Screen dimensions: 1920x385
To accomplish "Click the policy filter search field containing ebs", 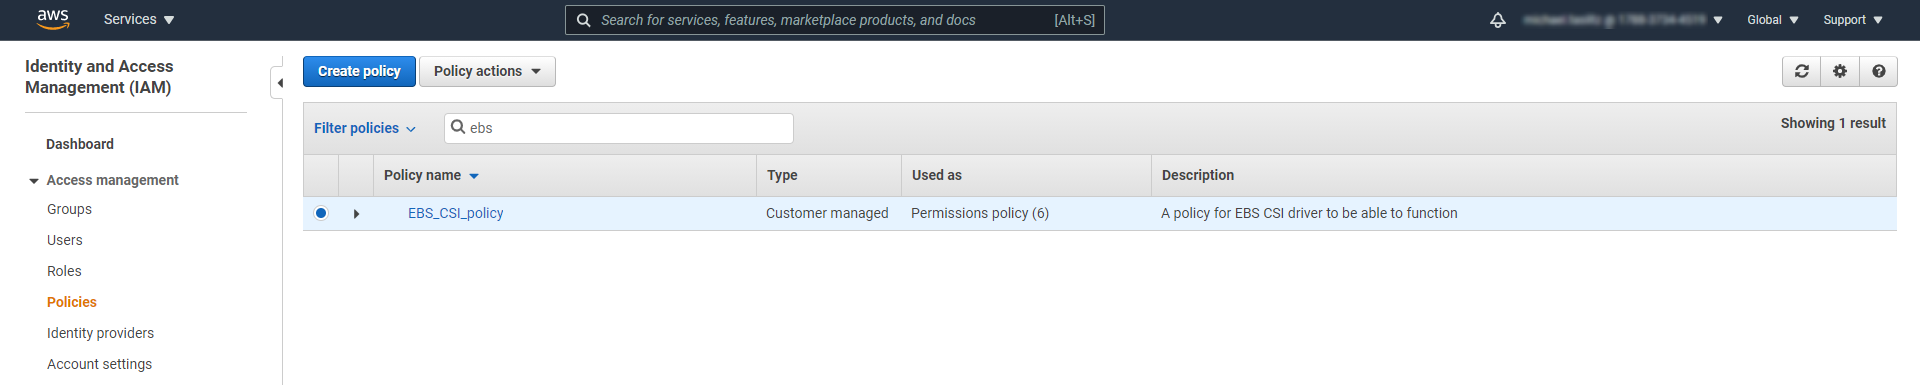I will click(619, 128).
